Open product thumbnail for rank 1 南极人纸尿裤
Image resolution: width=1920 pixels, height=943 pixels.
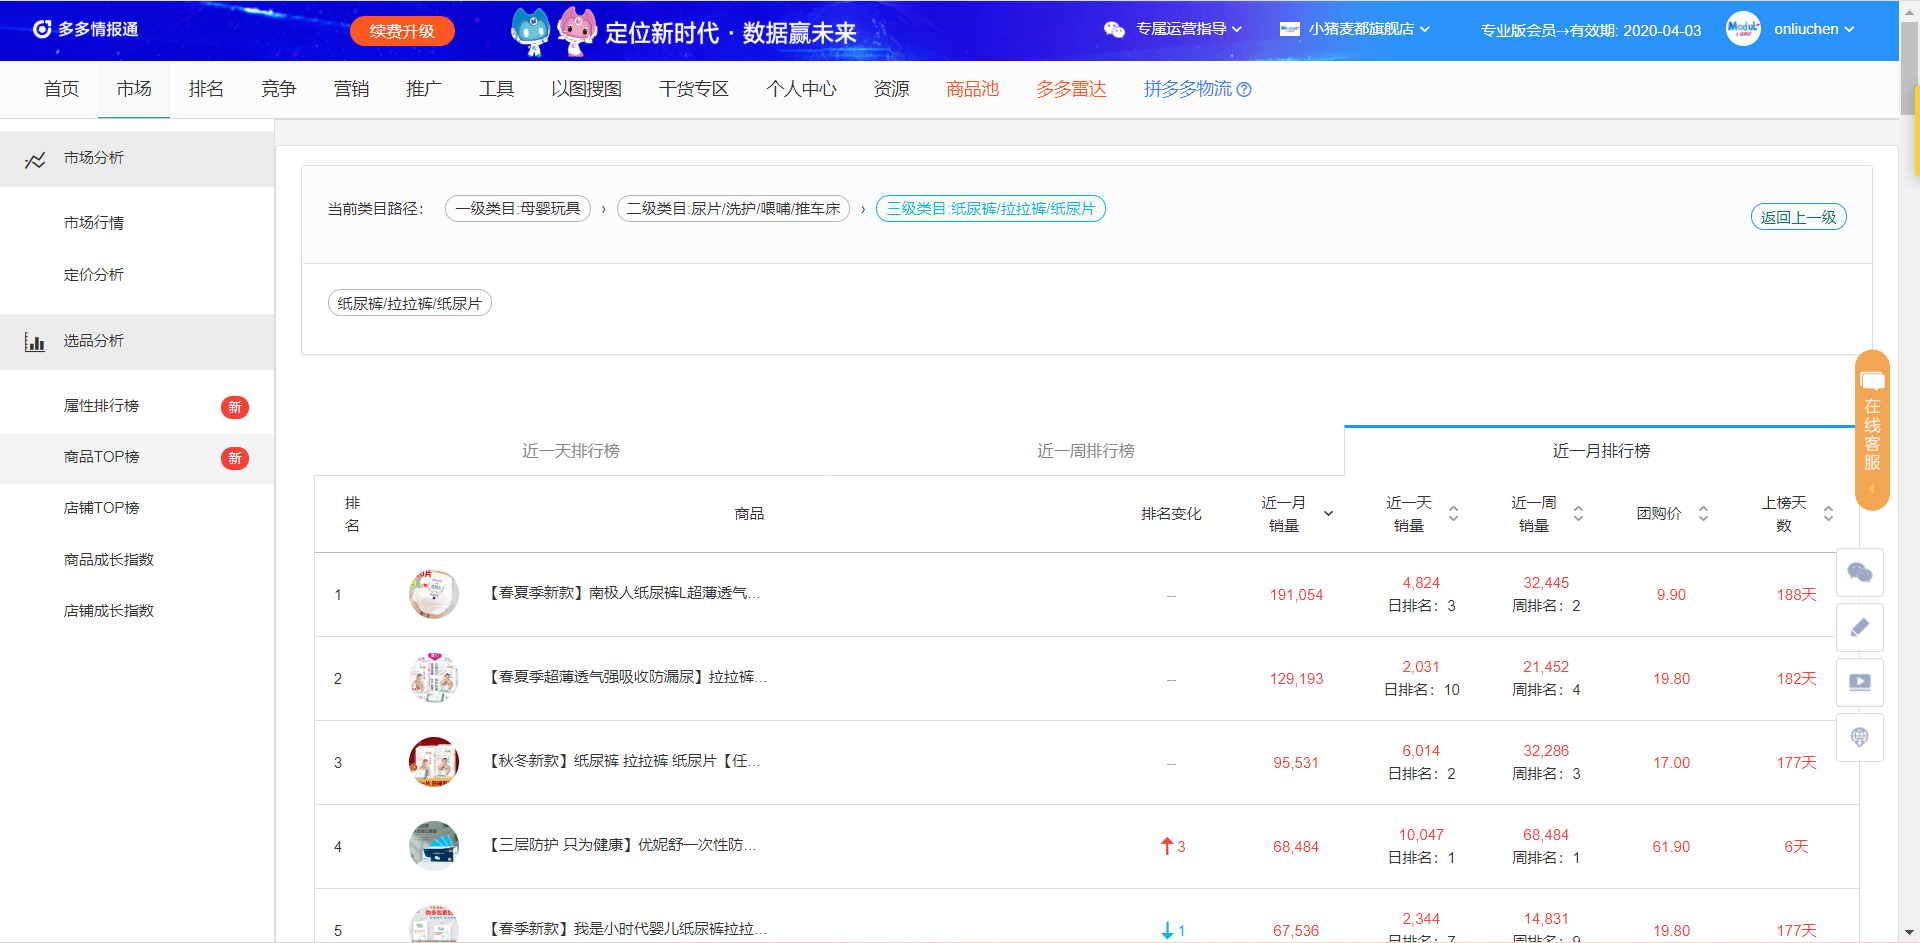[434, 594]
